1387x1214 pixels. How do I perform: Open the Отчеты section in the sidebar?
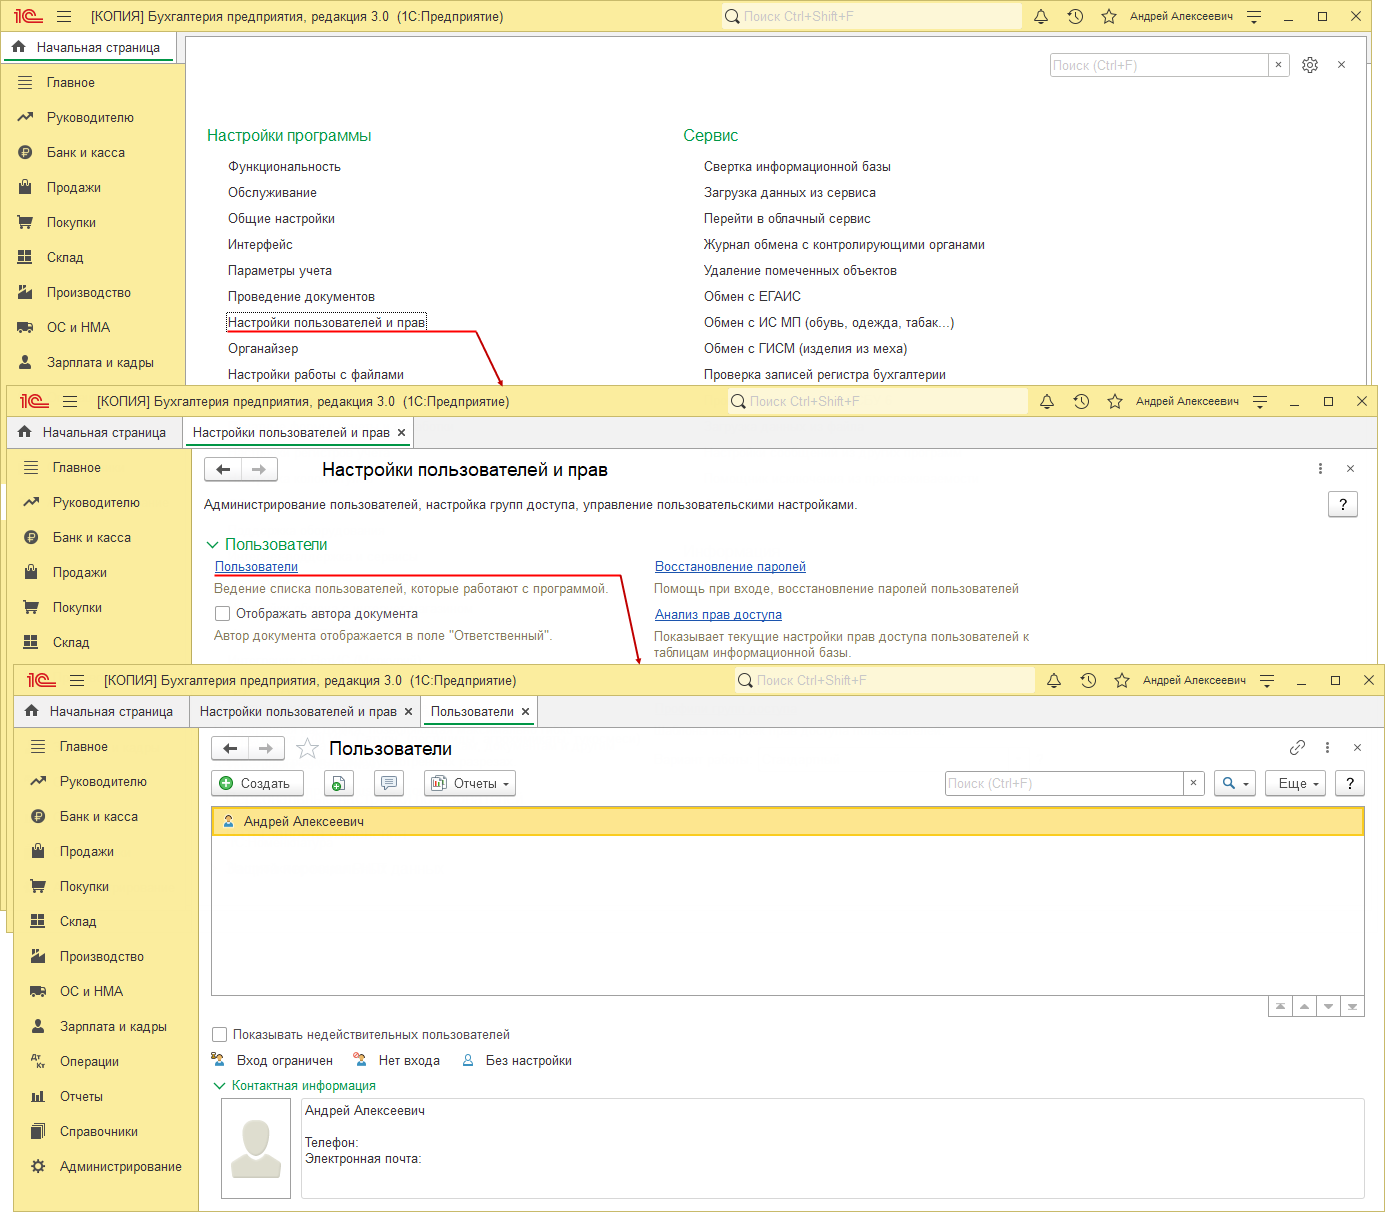pyautogui.click(x=81, y=1097)
